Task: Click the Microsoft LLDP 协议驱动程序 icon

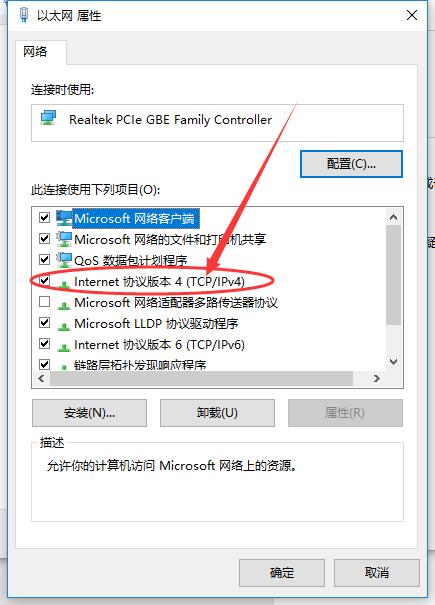Action: [64, 326]
